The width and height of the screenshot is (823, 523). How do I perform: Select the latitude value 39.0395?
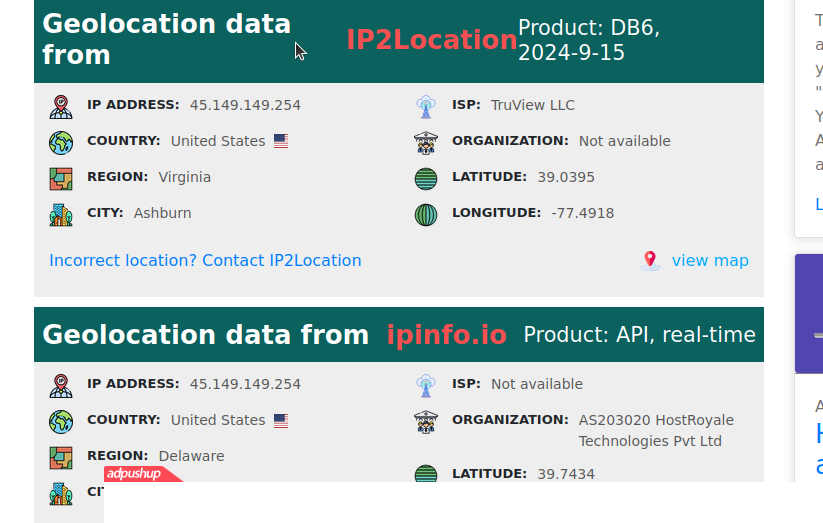click(566, 177)
